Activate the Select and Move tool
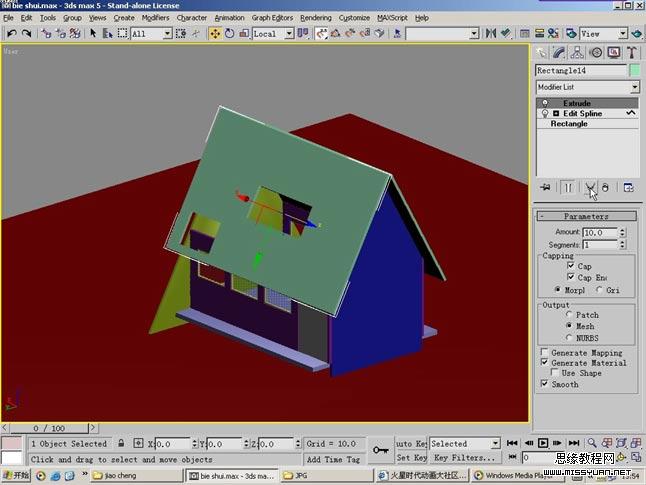 tap(215, 33)
